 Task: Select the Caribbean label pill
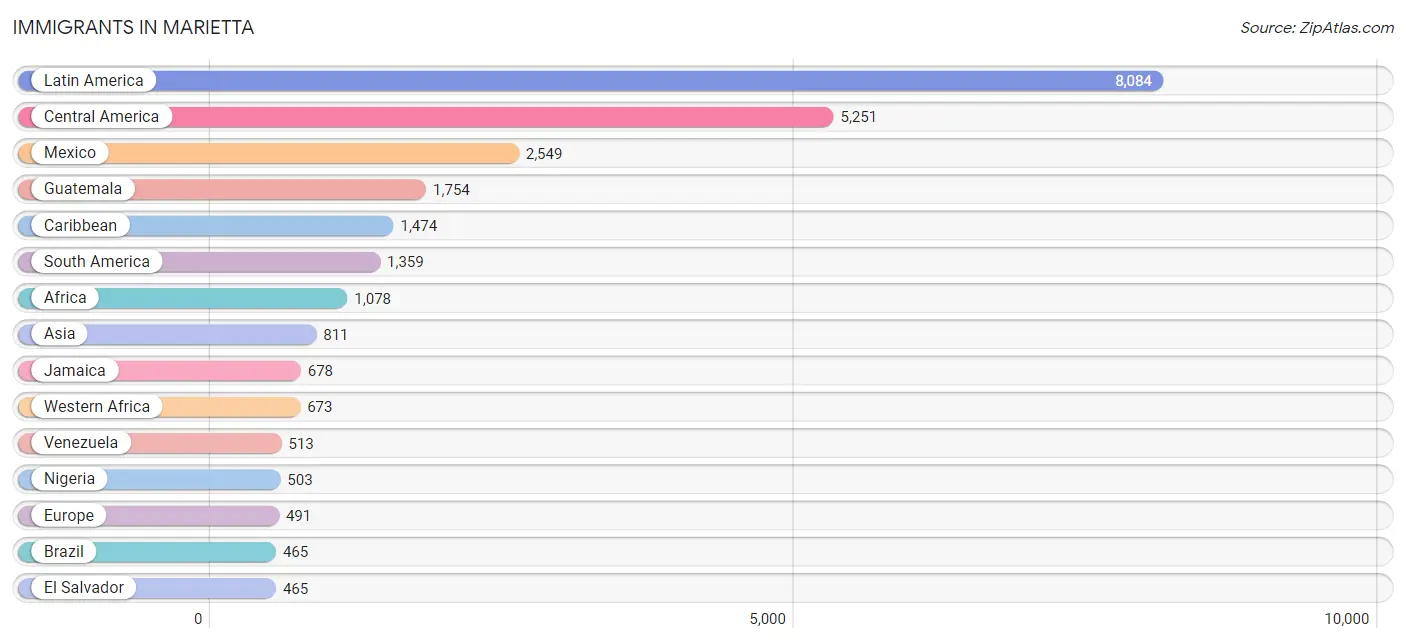point(80,226)
